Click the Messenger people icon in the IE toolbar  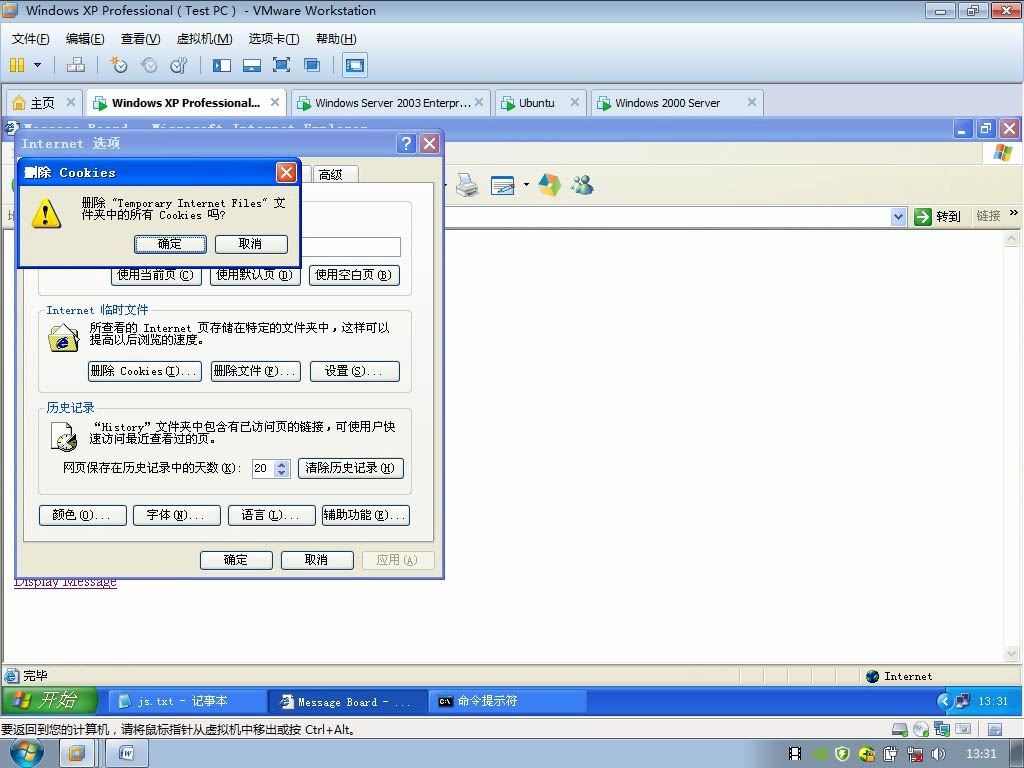click(x=582, y=185)
